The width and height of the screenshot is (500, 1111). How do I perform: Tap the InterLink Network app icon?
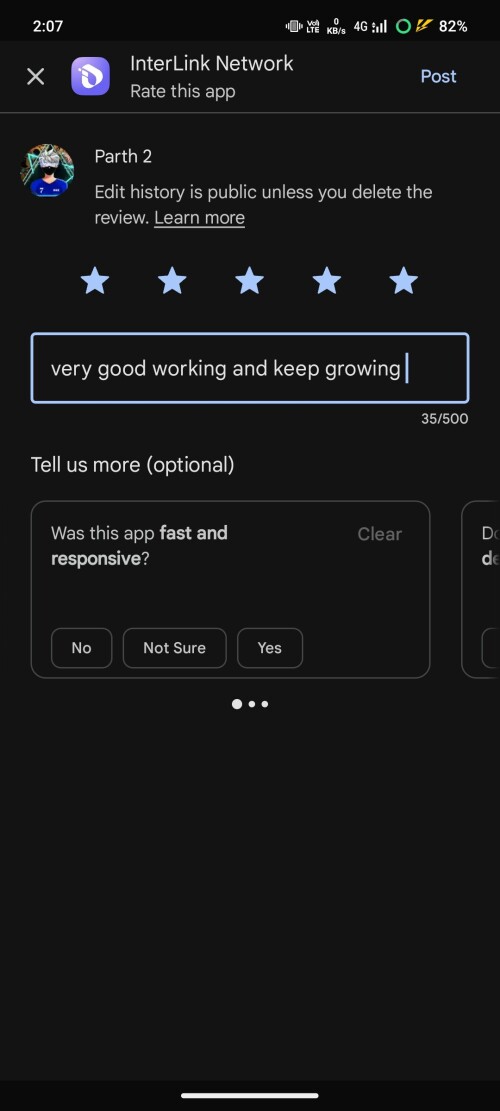coord(91,77)
